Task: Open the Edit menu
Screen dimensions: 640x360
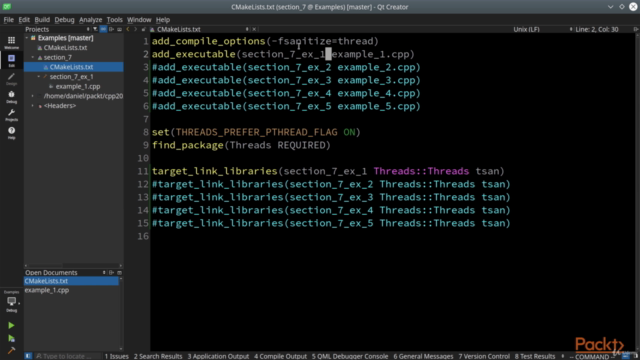Action: [24, 20]
